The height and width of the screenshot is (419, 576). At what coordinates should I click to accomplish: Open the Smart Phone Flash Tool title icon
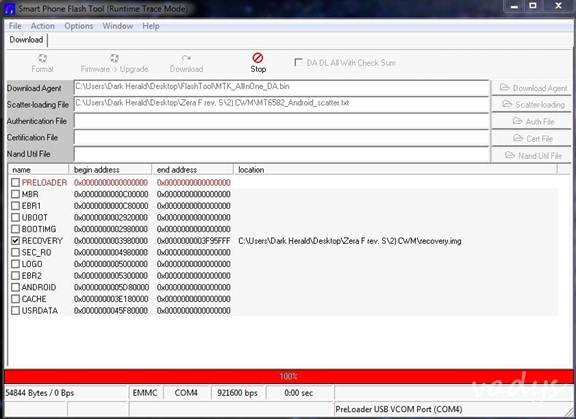pos(10,8)
